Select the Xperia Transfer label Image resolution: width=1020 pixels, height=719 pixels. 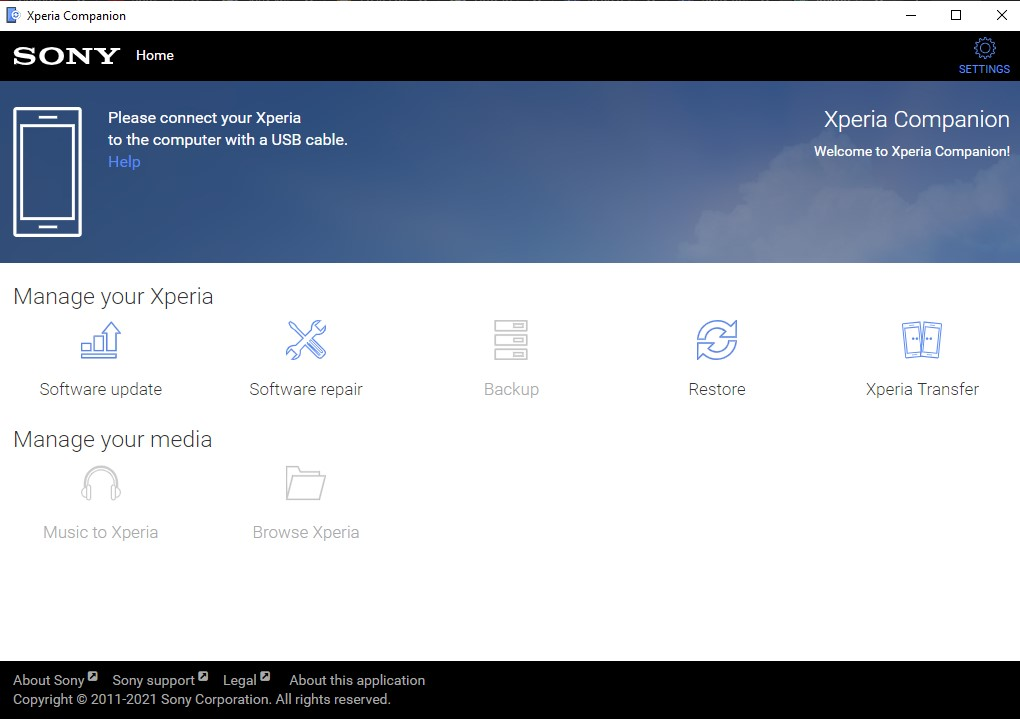coord(922,389)
